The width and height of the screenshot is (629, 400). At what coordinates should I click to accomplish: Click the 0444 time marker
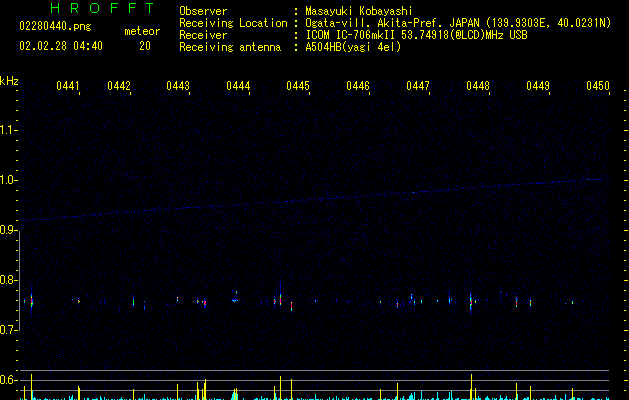tap(238, 86)
